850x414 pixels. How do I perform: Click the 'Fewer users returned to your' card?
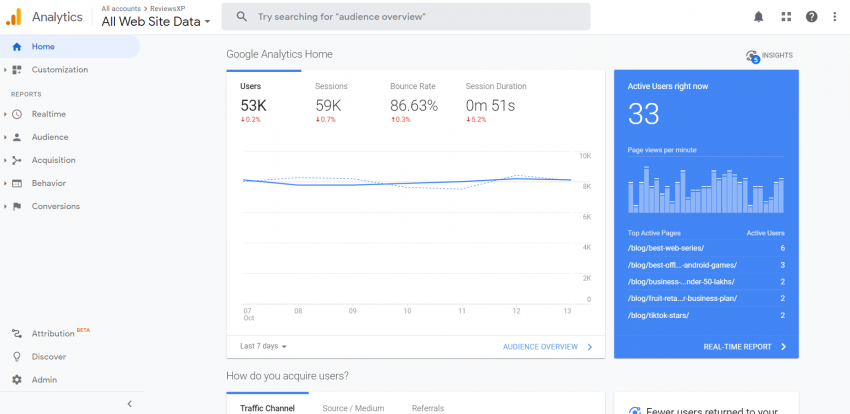pyautogui.click(x=706, y=403)
